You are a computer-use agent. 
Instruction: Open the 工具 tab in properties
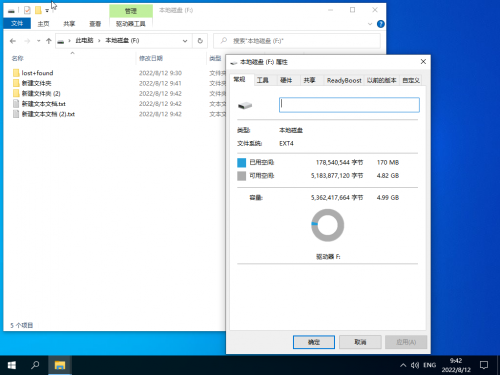(263, 80)
